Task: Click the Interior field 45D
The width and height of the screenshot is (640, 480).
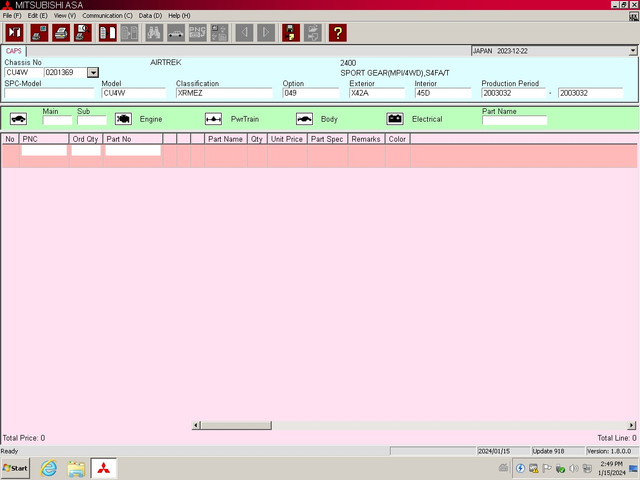Action: [443, 93]
